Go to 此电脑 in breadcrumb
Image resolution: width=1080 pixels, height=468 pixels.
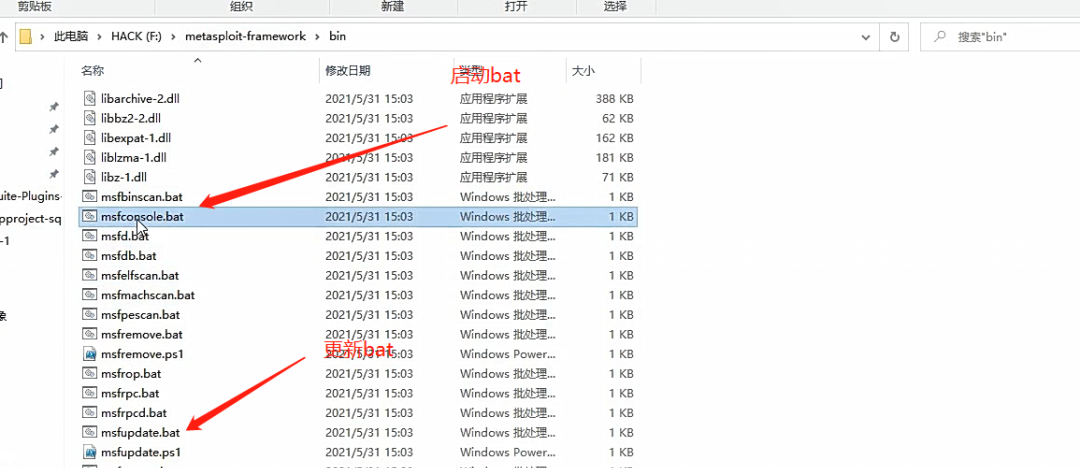(72, 37)
